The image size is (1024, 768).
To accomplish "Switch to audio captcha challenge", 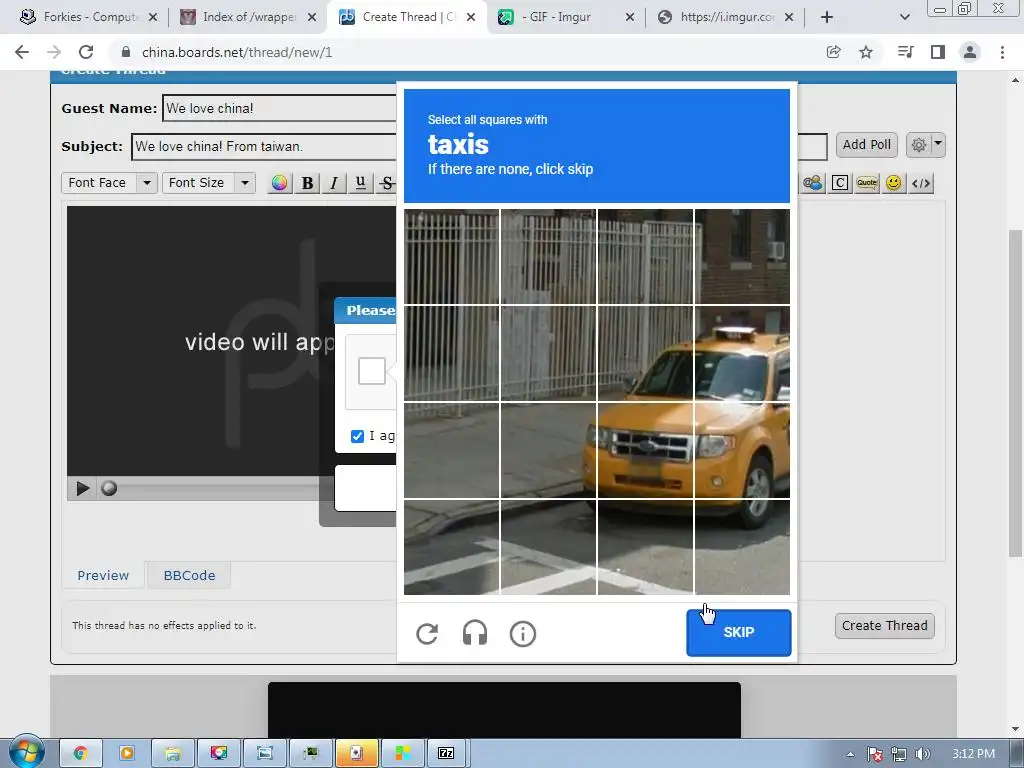I will tap(475, 633).
